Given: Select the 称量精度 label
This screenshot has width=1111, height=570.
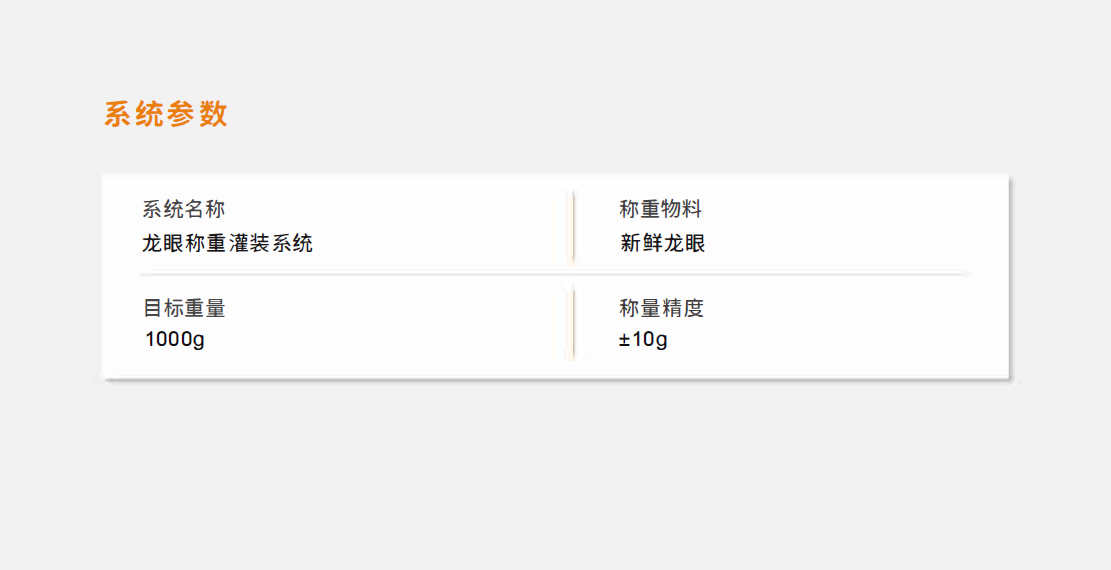Looking at the screenshot, I should 661,308.
